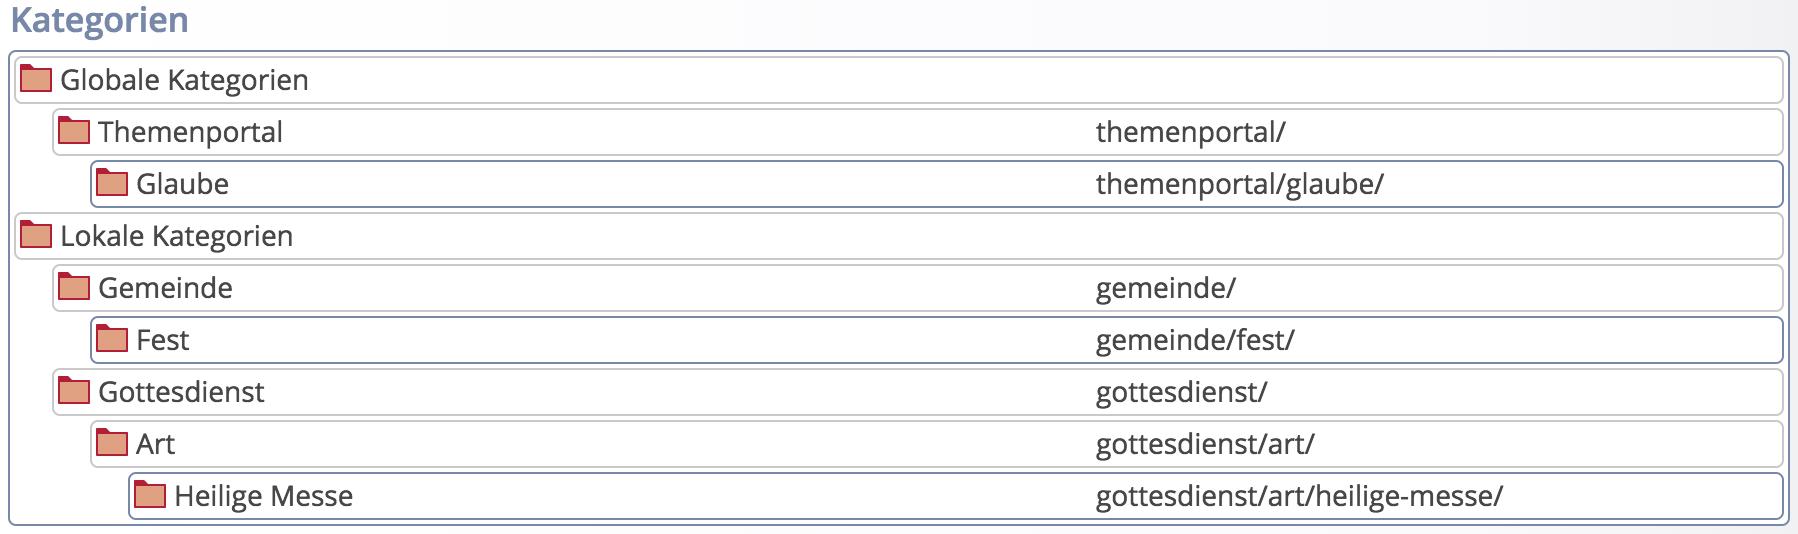
Task: Click the Themenportal folder icon
Action: [x=74, y=131]
